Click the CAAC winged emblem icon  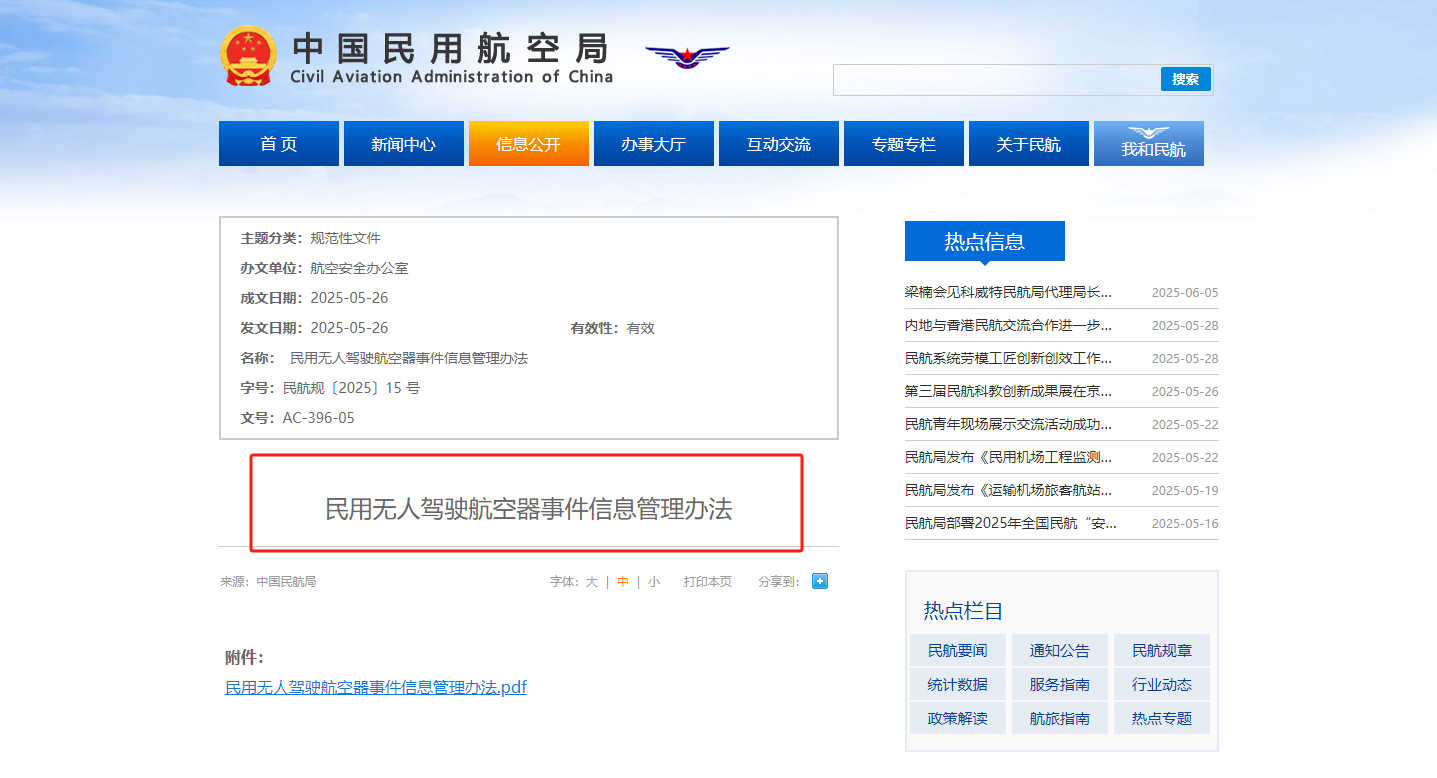[687, 57]
